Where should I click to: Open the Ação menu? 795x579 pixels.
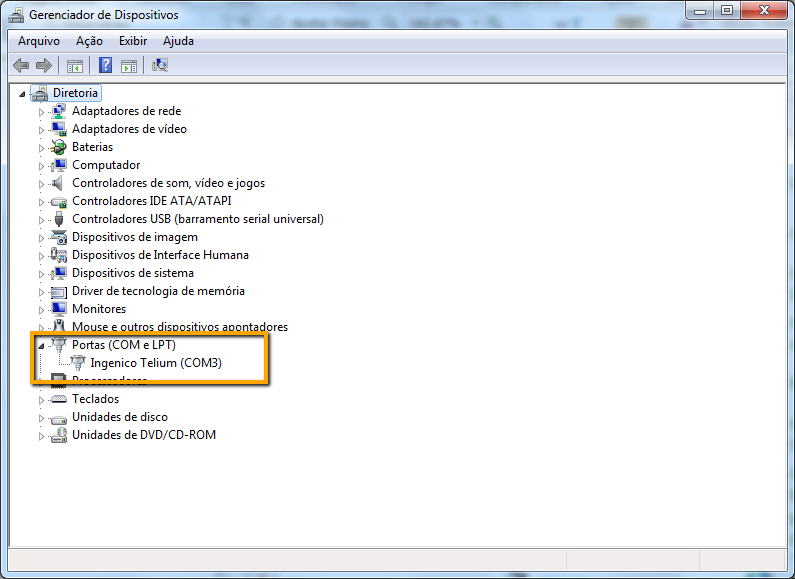tap(89, 41)
